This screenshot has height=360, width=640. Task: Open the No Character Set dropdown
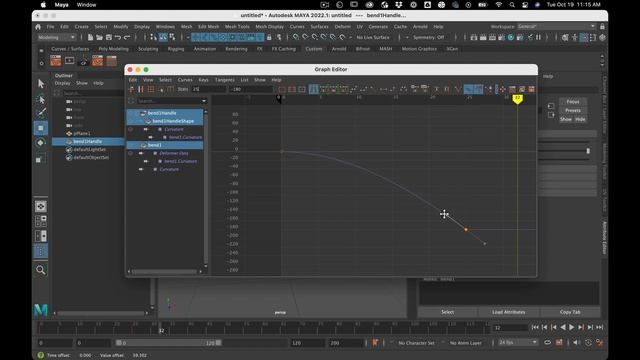[416, 343]
